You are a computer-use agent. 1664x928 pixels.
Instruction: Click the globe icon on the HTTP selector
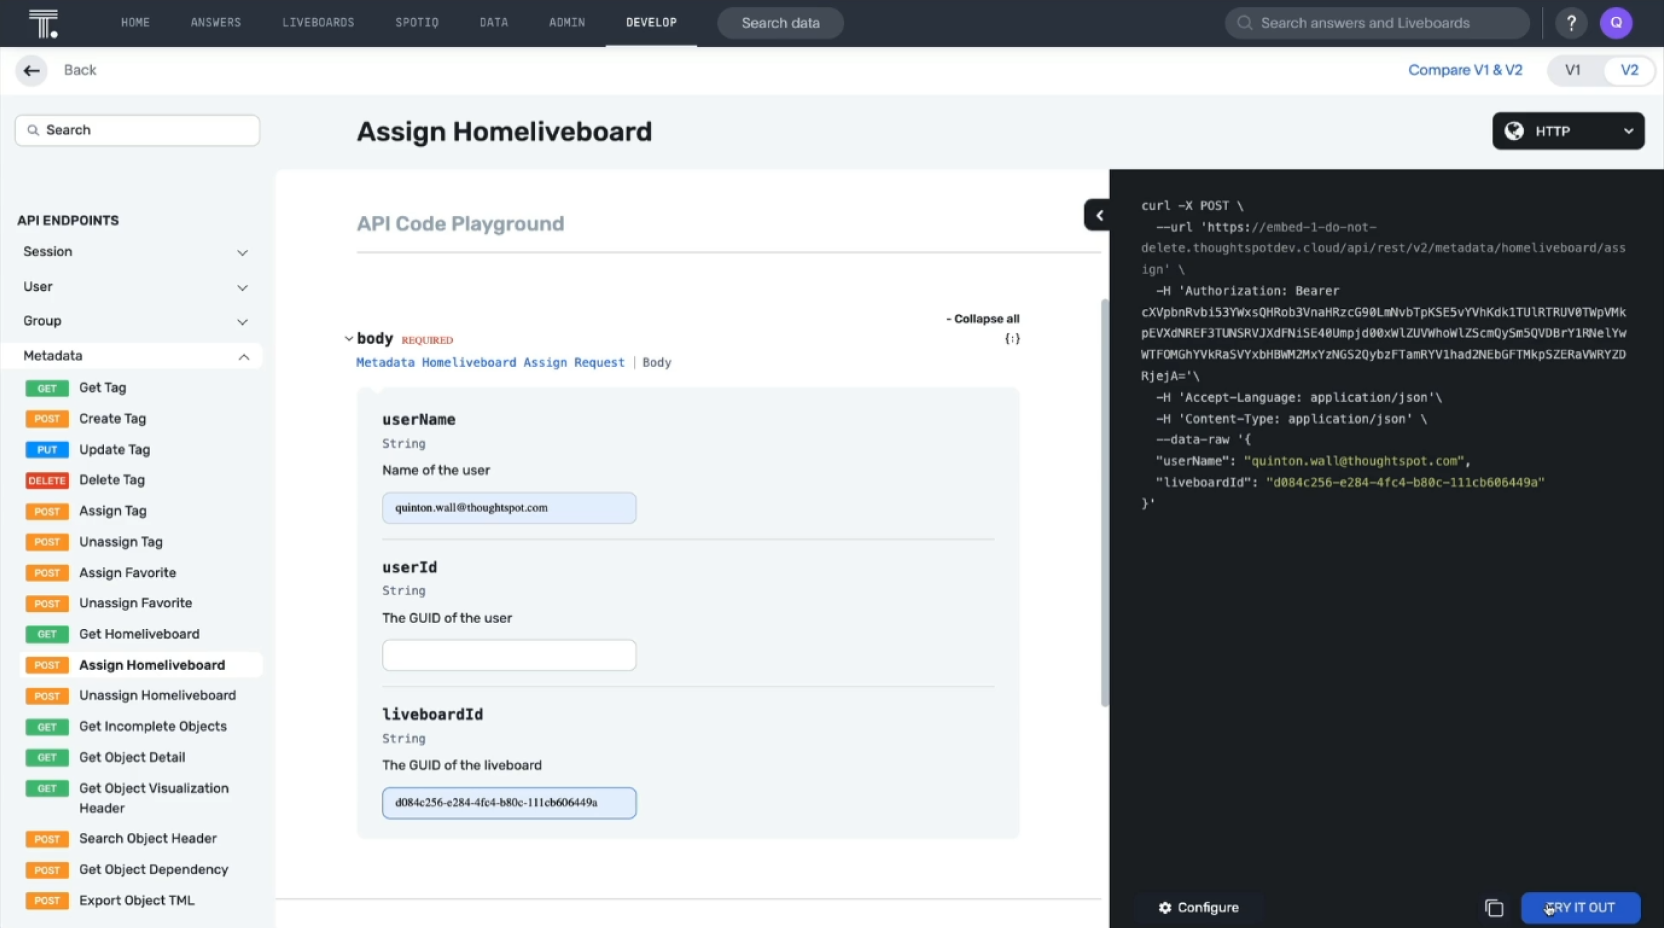click(x=1515, y=131)
